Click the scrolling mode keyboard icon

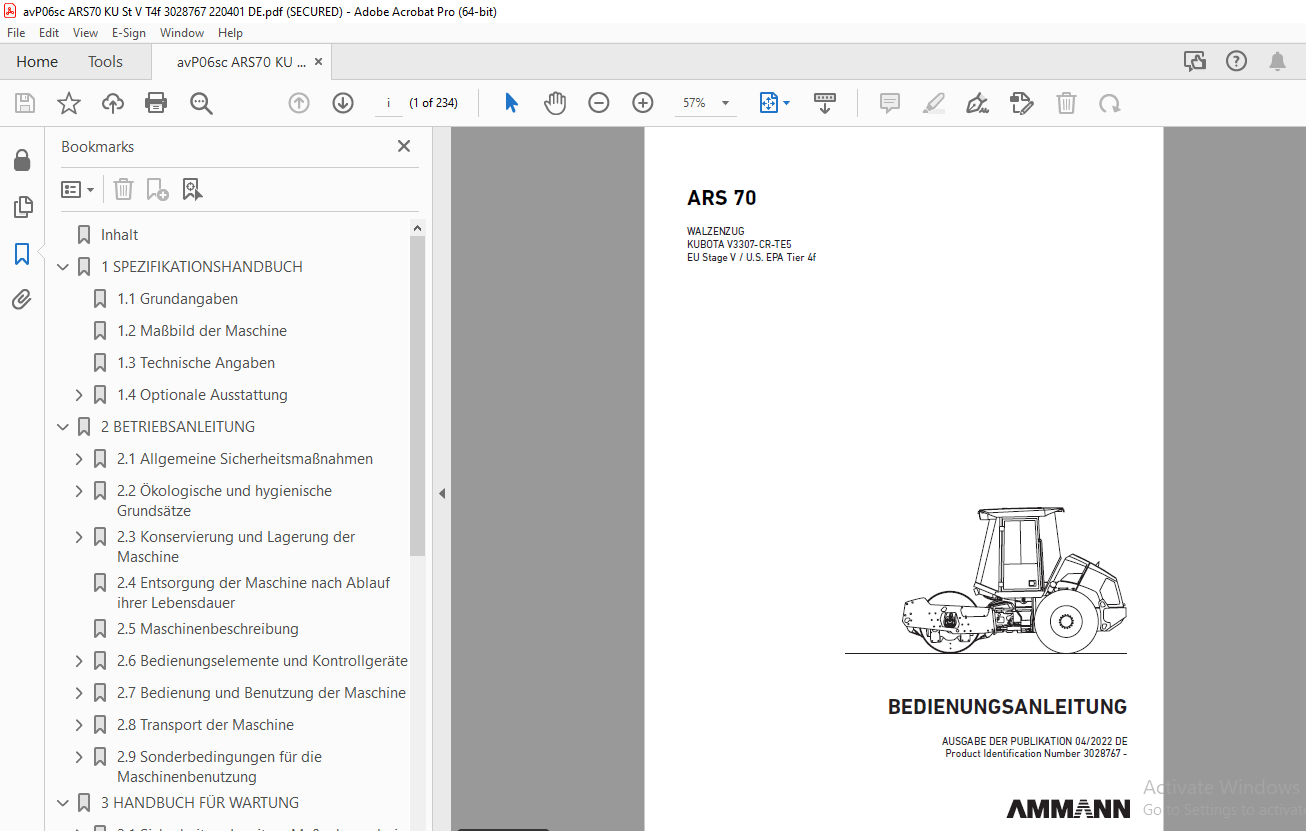(825, 103)
